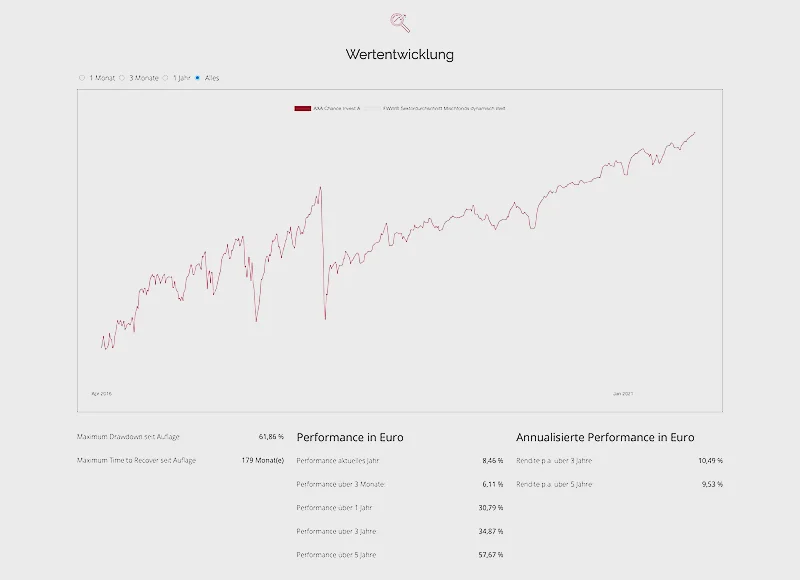Click the "Performance in Euro" heading

pyautogui.click(x=350, y=437)
